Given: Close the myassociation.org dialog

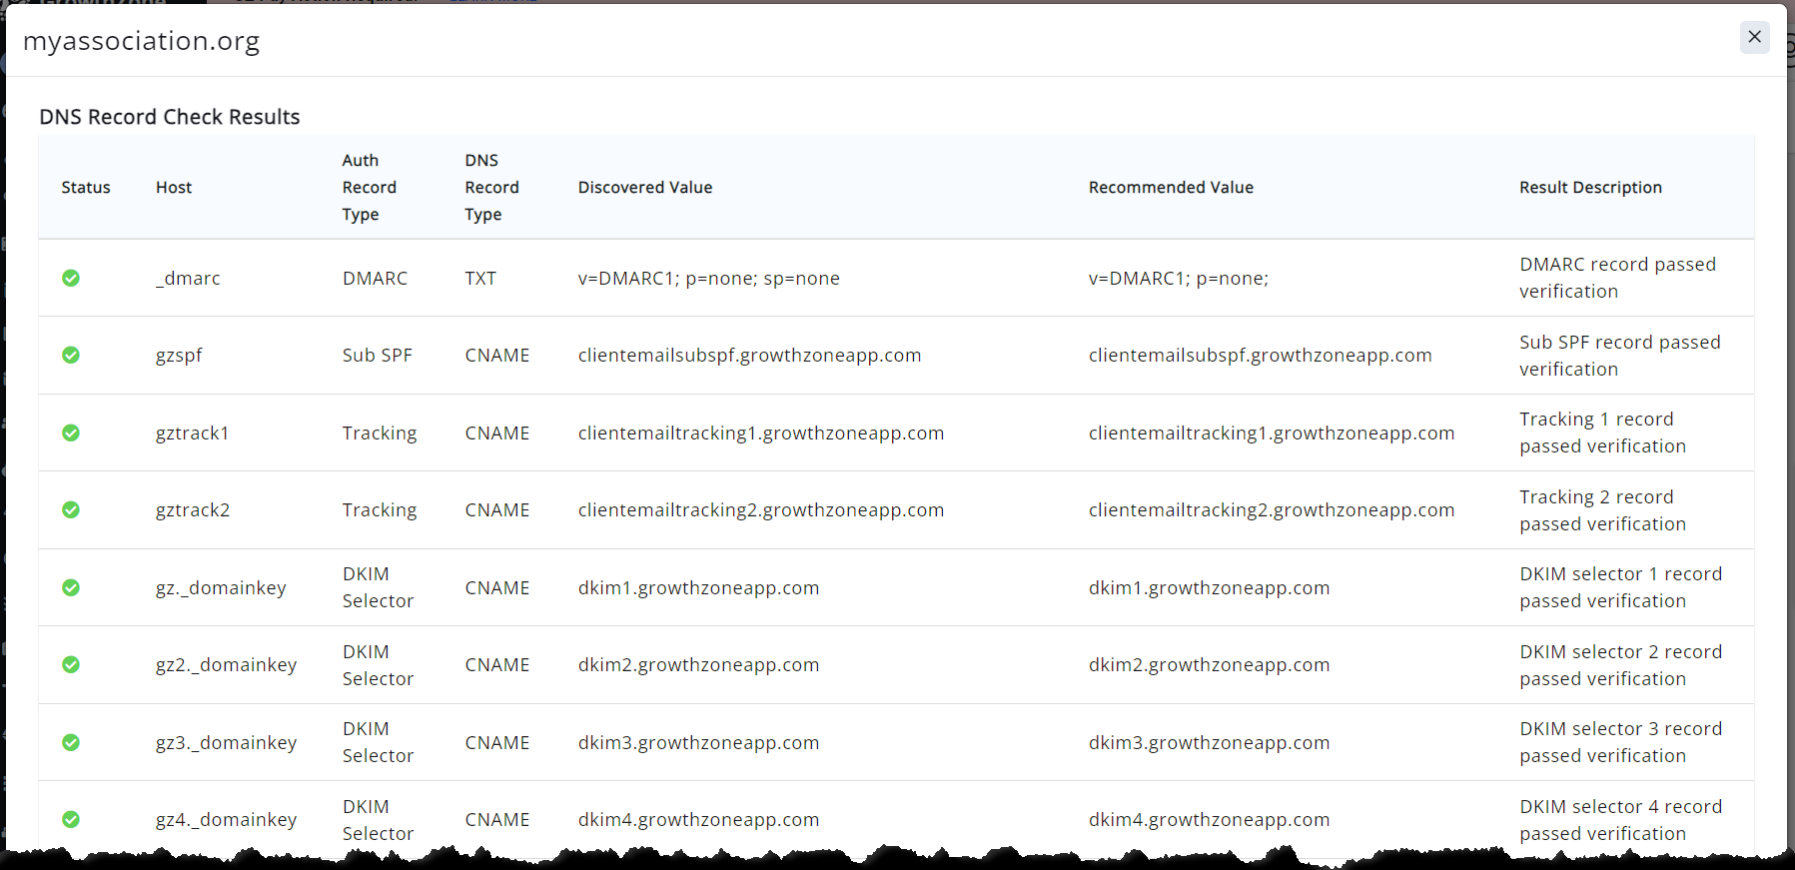Looking at the screenshot, I should (x=1754, y=37).
